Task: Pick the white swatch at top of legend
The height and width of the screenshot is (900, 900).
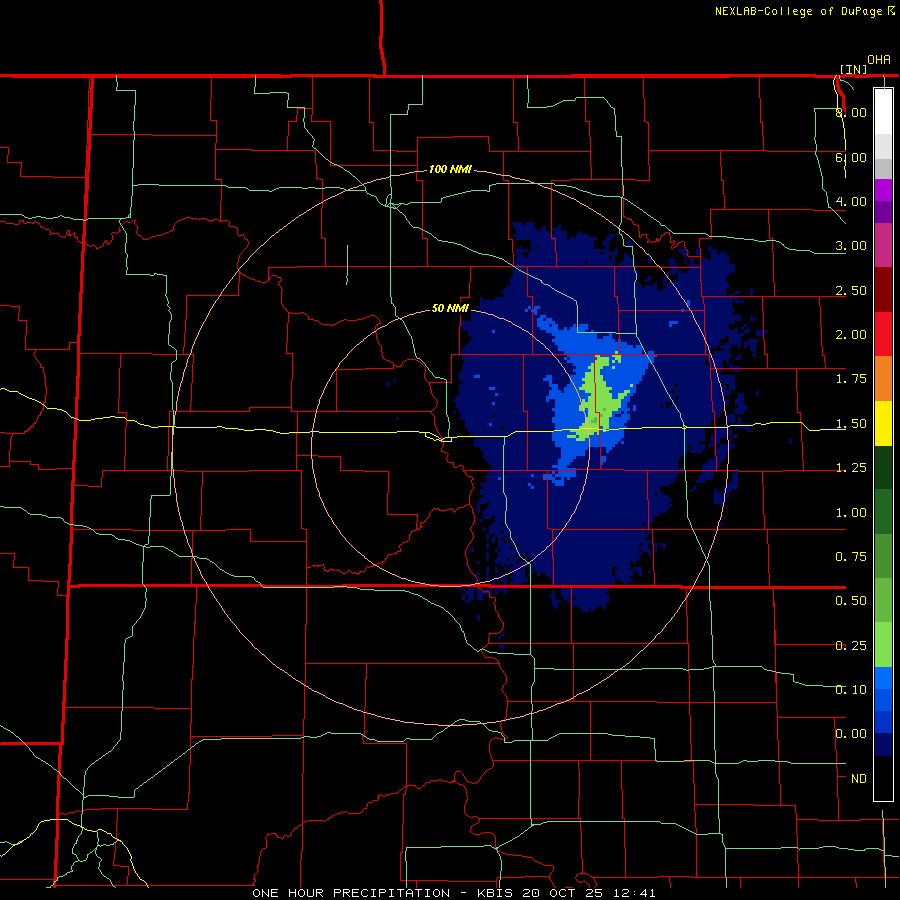Action: 883,111
